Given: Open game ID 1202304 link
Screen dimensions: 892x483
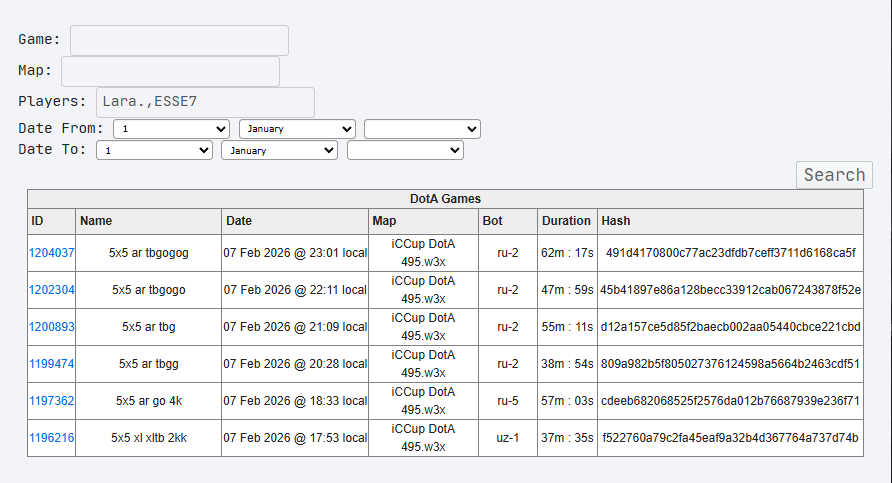Looking at the screenshot, I should pyautogui.click(x=52, y=290).
